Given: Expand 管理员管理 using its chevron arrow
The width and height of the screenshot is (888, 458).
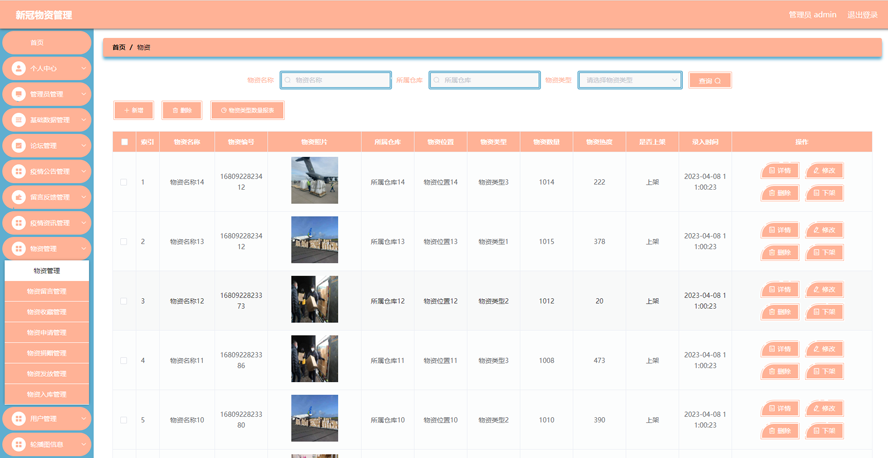Looking at the screenshot, I should tap(84, 94).
